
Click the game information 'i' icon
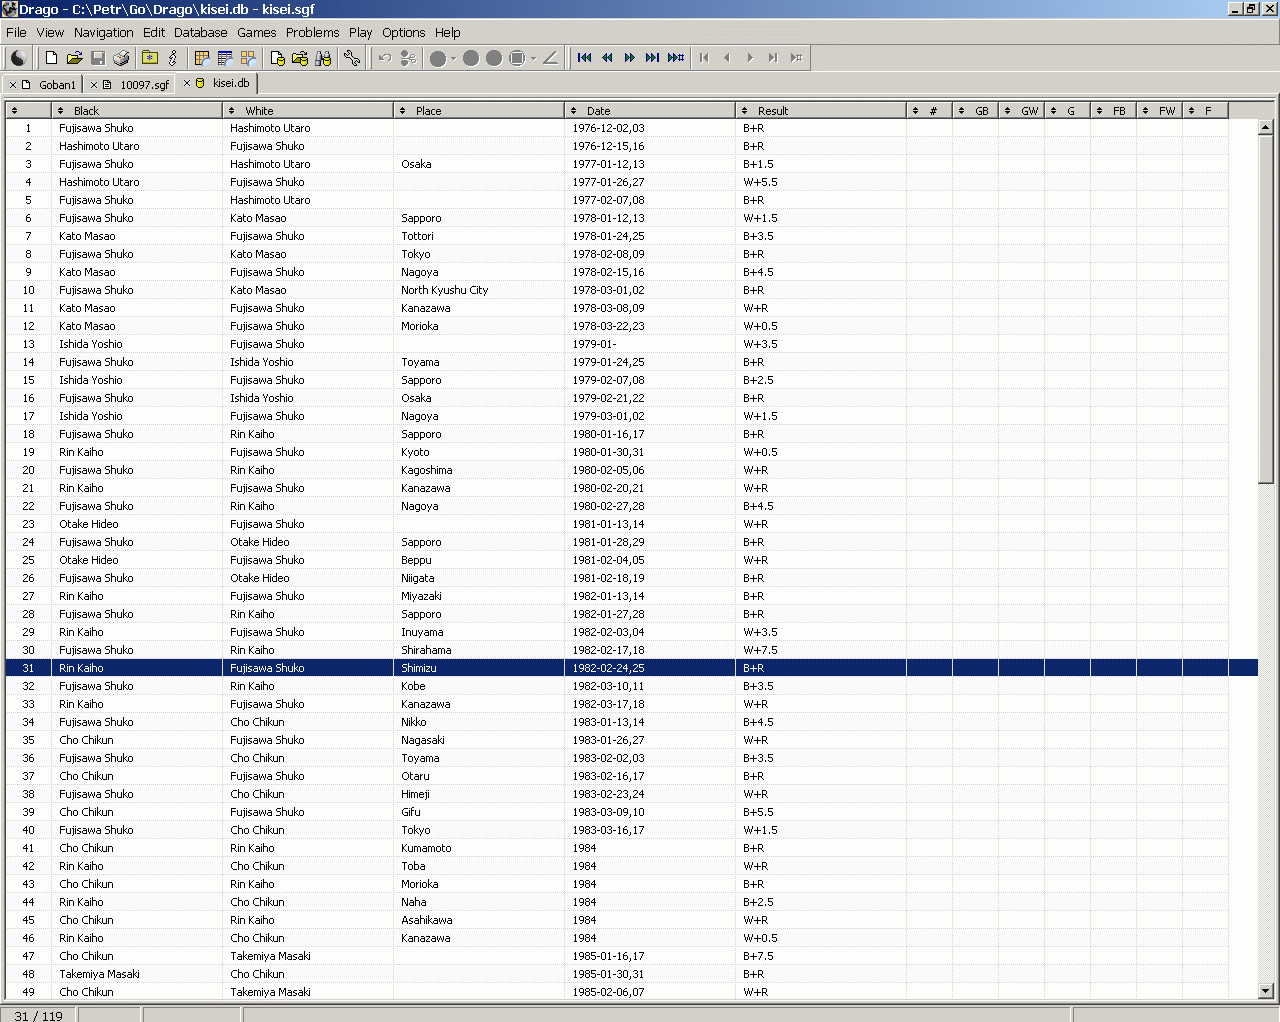click(173, 58)
